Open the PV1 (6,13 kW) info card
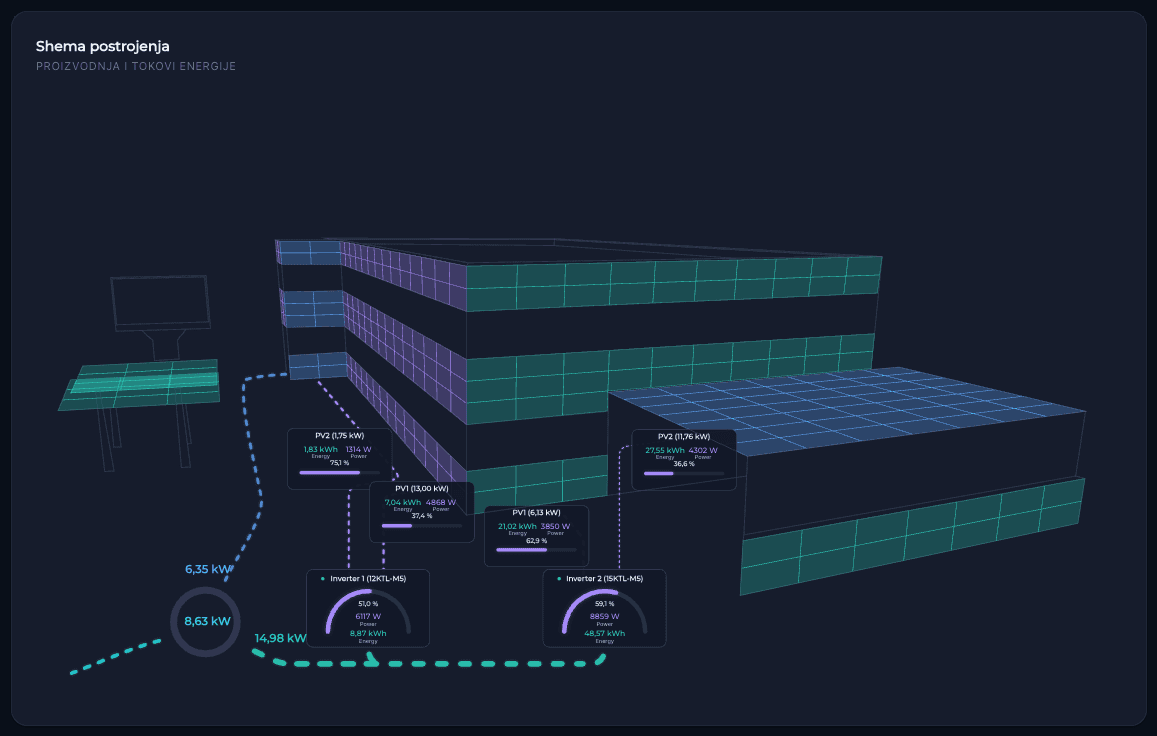Image resolution: width=1157 pixels, height=736 pixels. click(x=536, y=536)
